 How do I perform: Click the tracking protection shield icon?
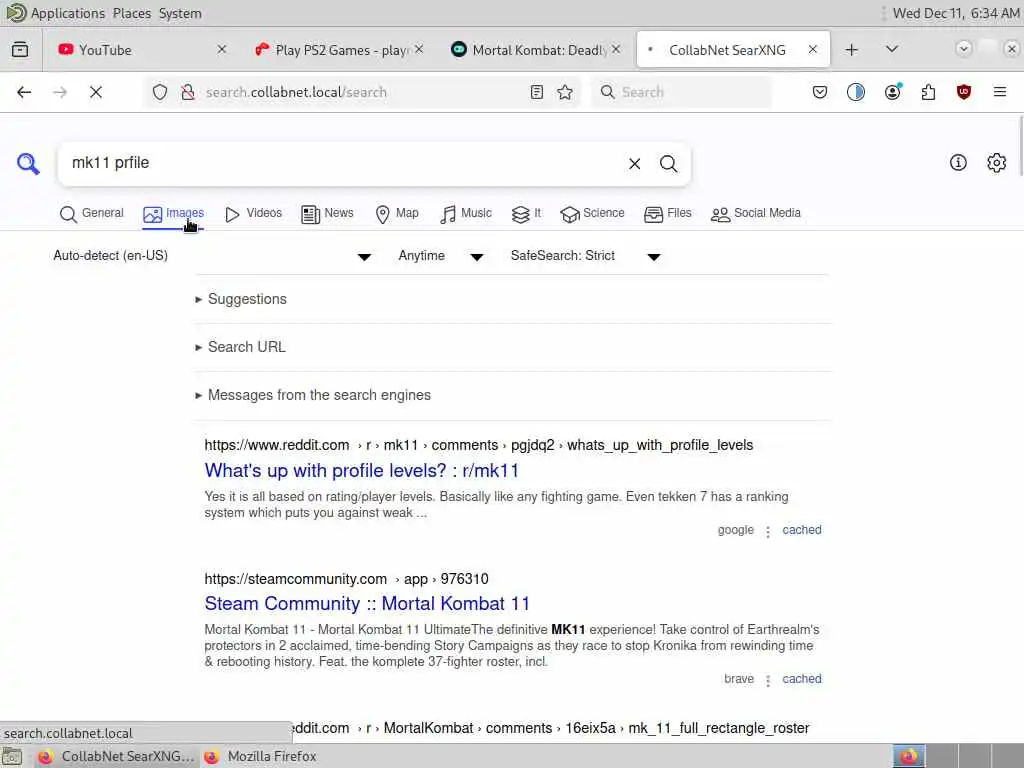pyautogui.click(x=160, y=92)
